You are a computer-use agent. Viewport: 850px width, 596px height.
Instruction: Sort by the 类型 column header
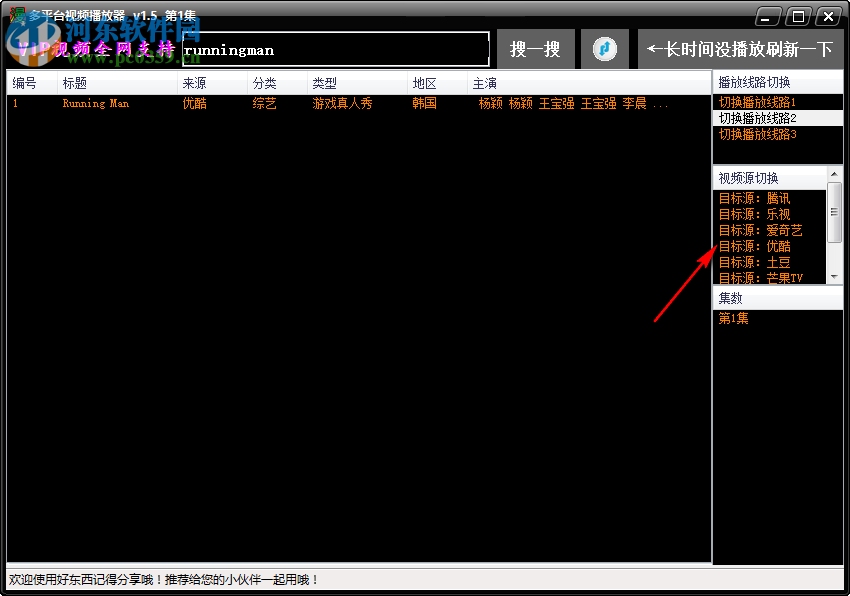tap(357, 83)
